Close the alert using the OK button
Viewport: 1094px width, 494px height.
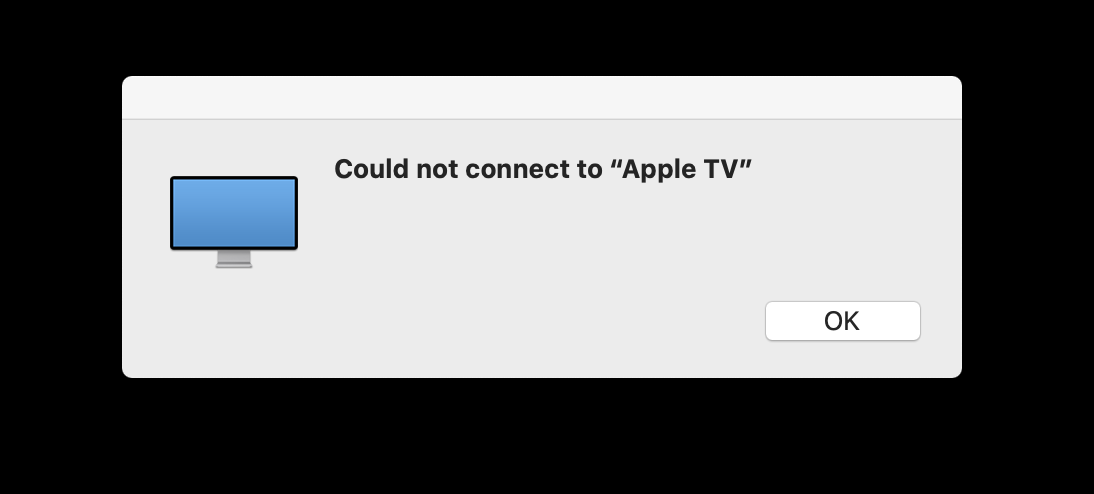click(842, 321)
